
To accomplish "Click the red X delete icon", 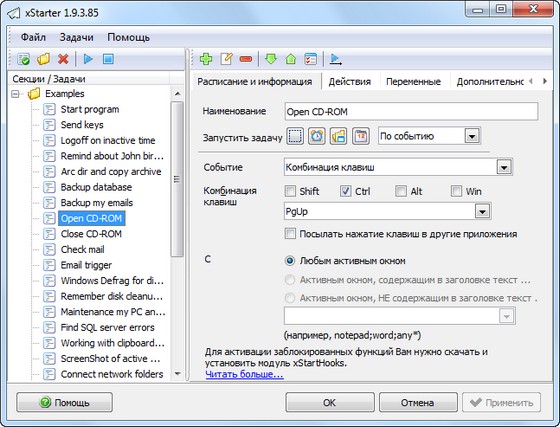I will (x=63, y=59).
